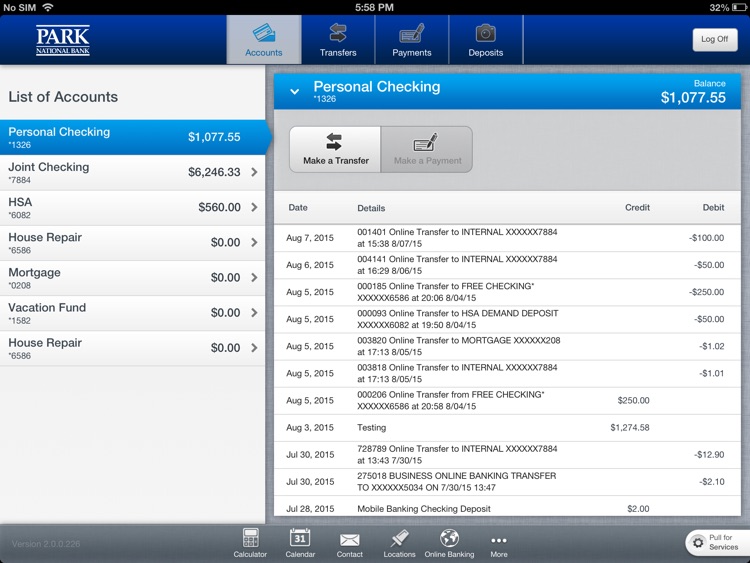
Task: Select Personal Checking in the accounts list
Action: tap(132, 137)
